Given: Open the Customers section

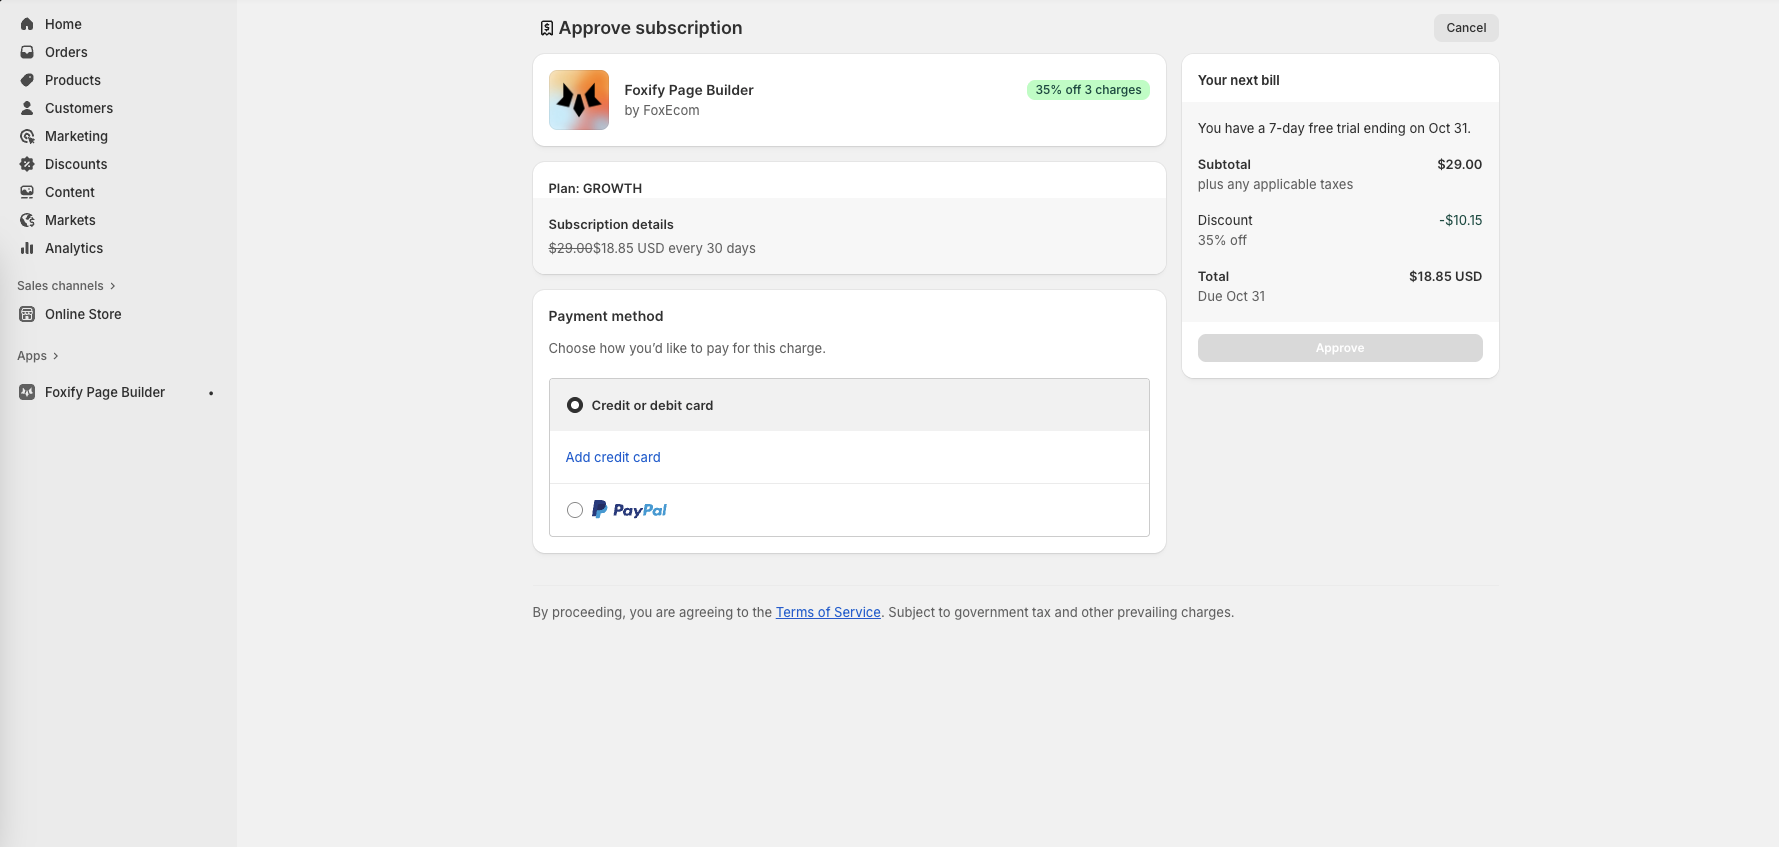Looking at the screenshot, I should click(79, 108).
